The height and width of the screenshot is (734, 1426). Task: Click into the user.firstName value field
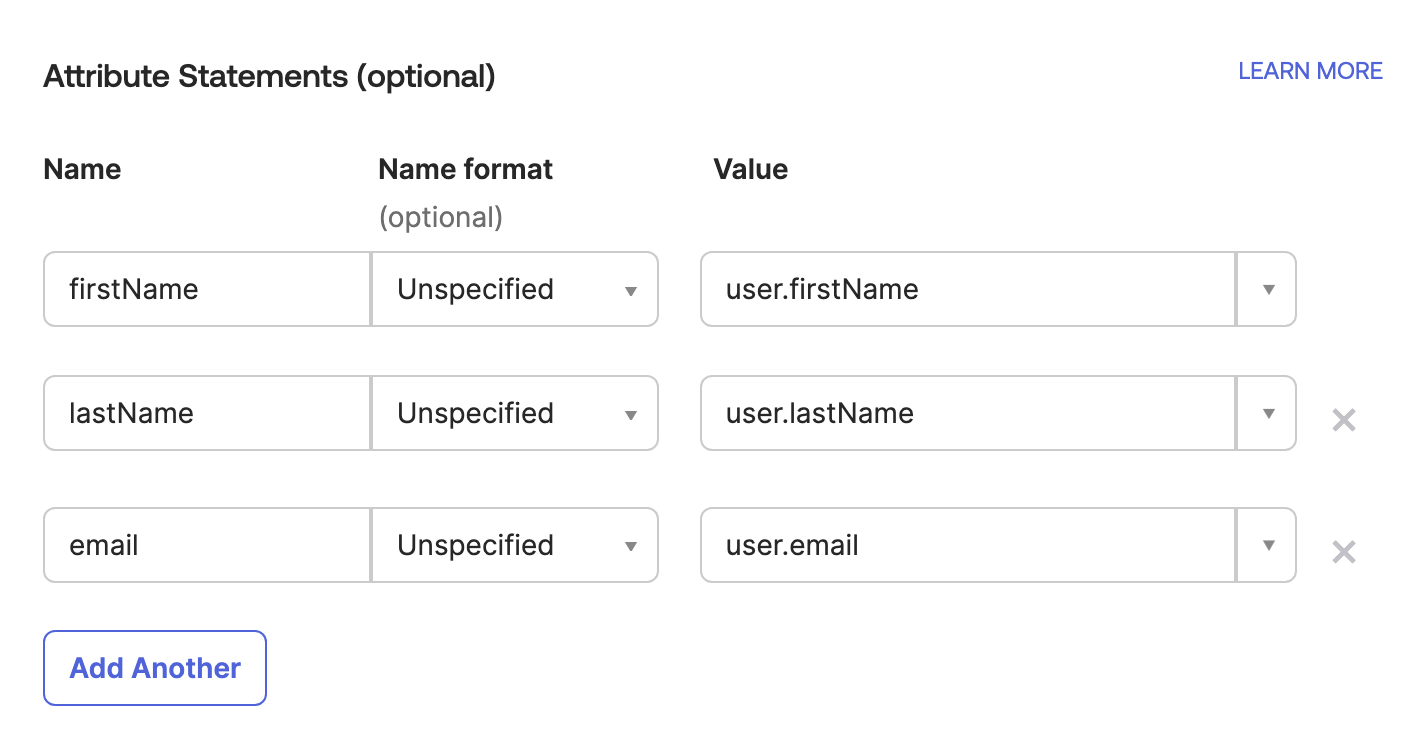point(967,289)
